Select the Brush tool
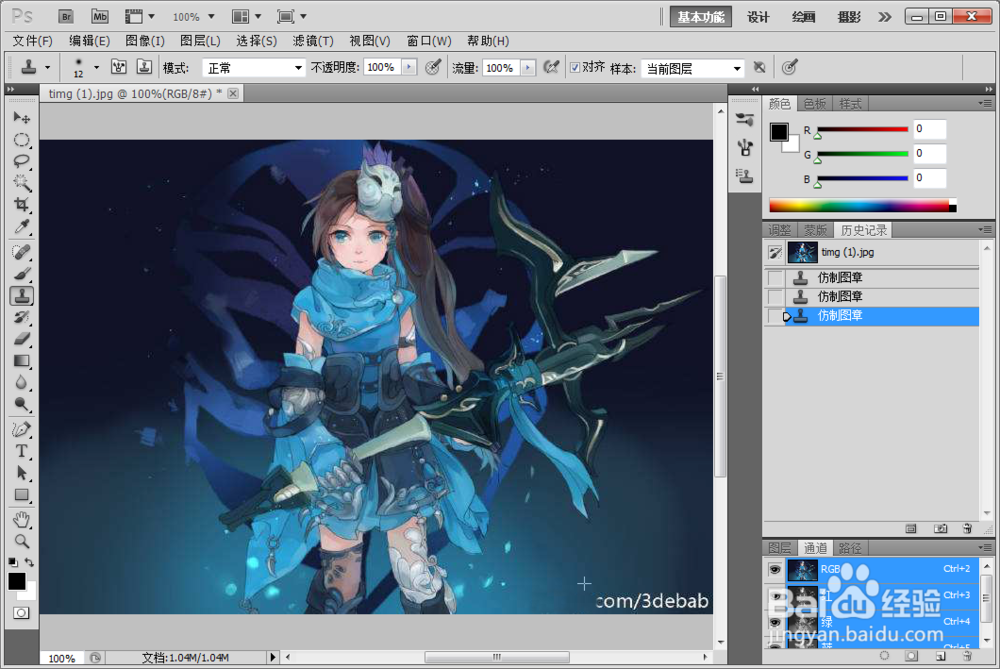The width and height of the screenshot is (1000, 669). point(22,274)
